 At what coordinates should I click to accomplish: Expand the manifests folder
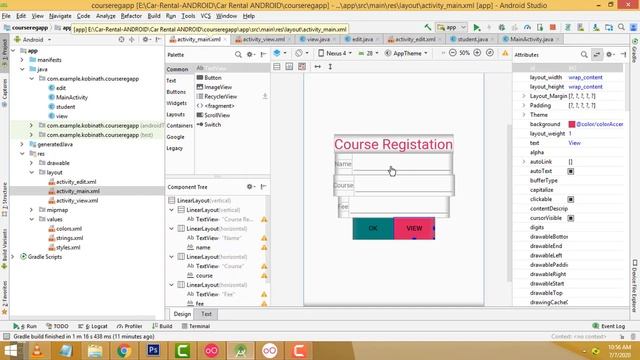[x=22, y=60]
